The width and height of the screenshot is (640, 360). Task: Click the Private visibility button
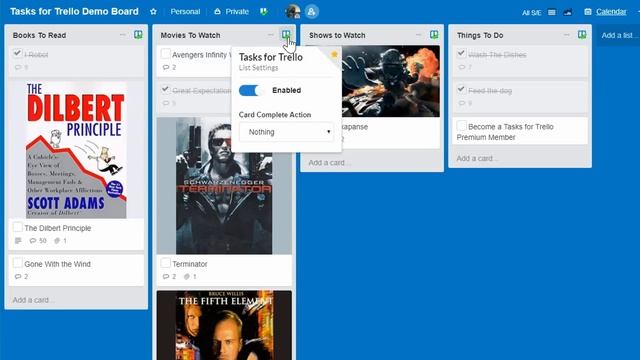click(231, 12)
